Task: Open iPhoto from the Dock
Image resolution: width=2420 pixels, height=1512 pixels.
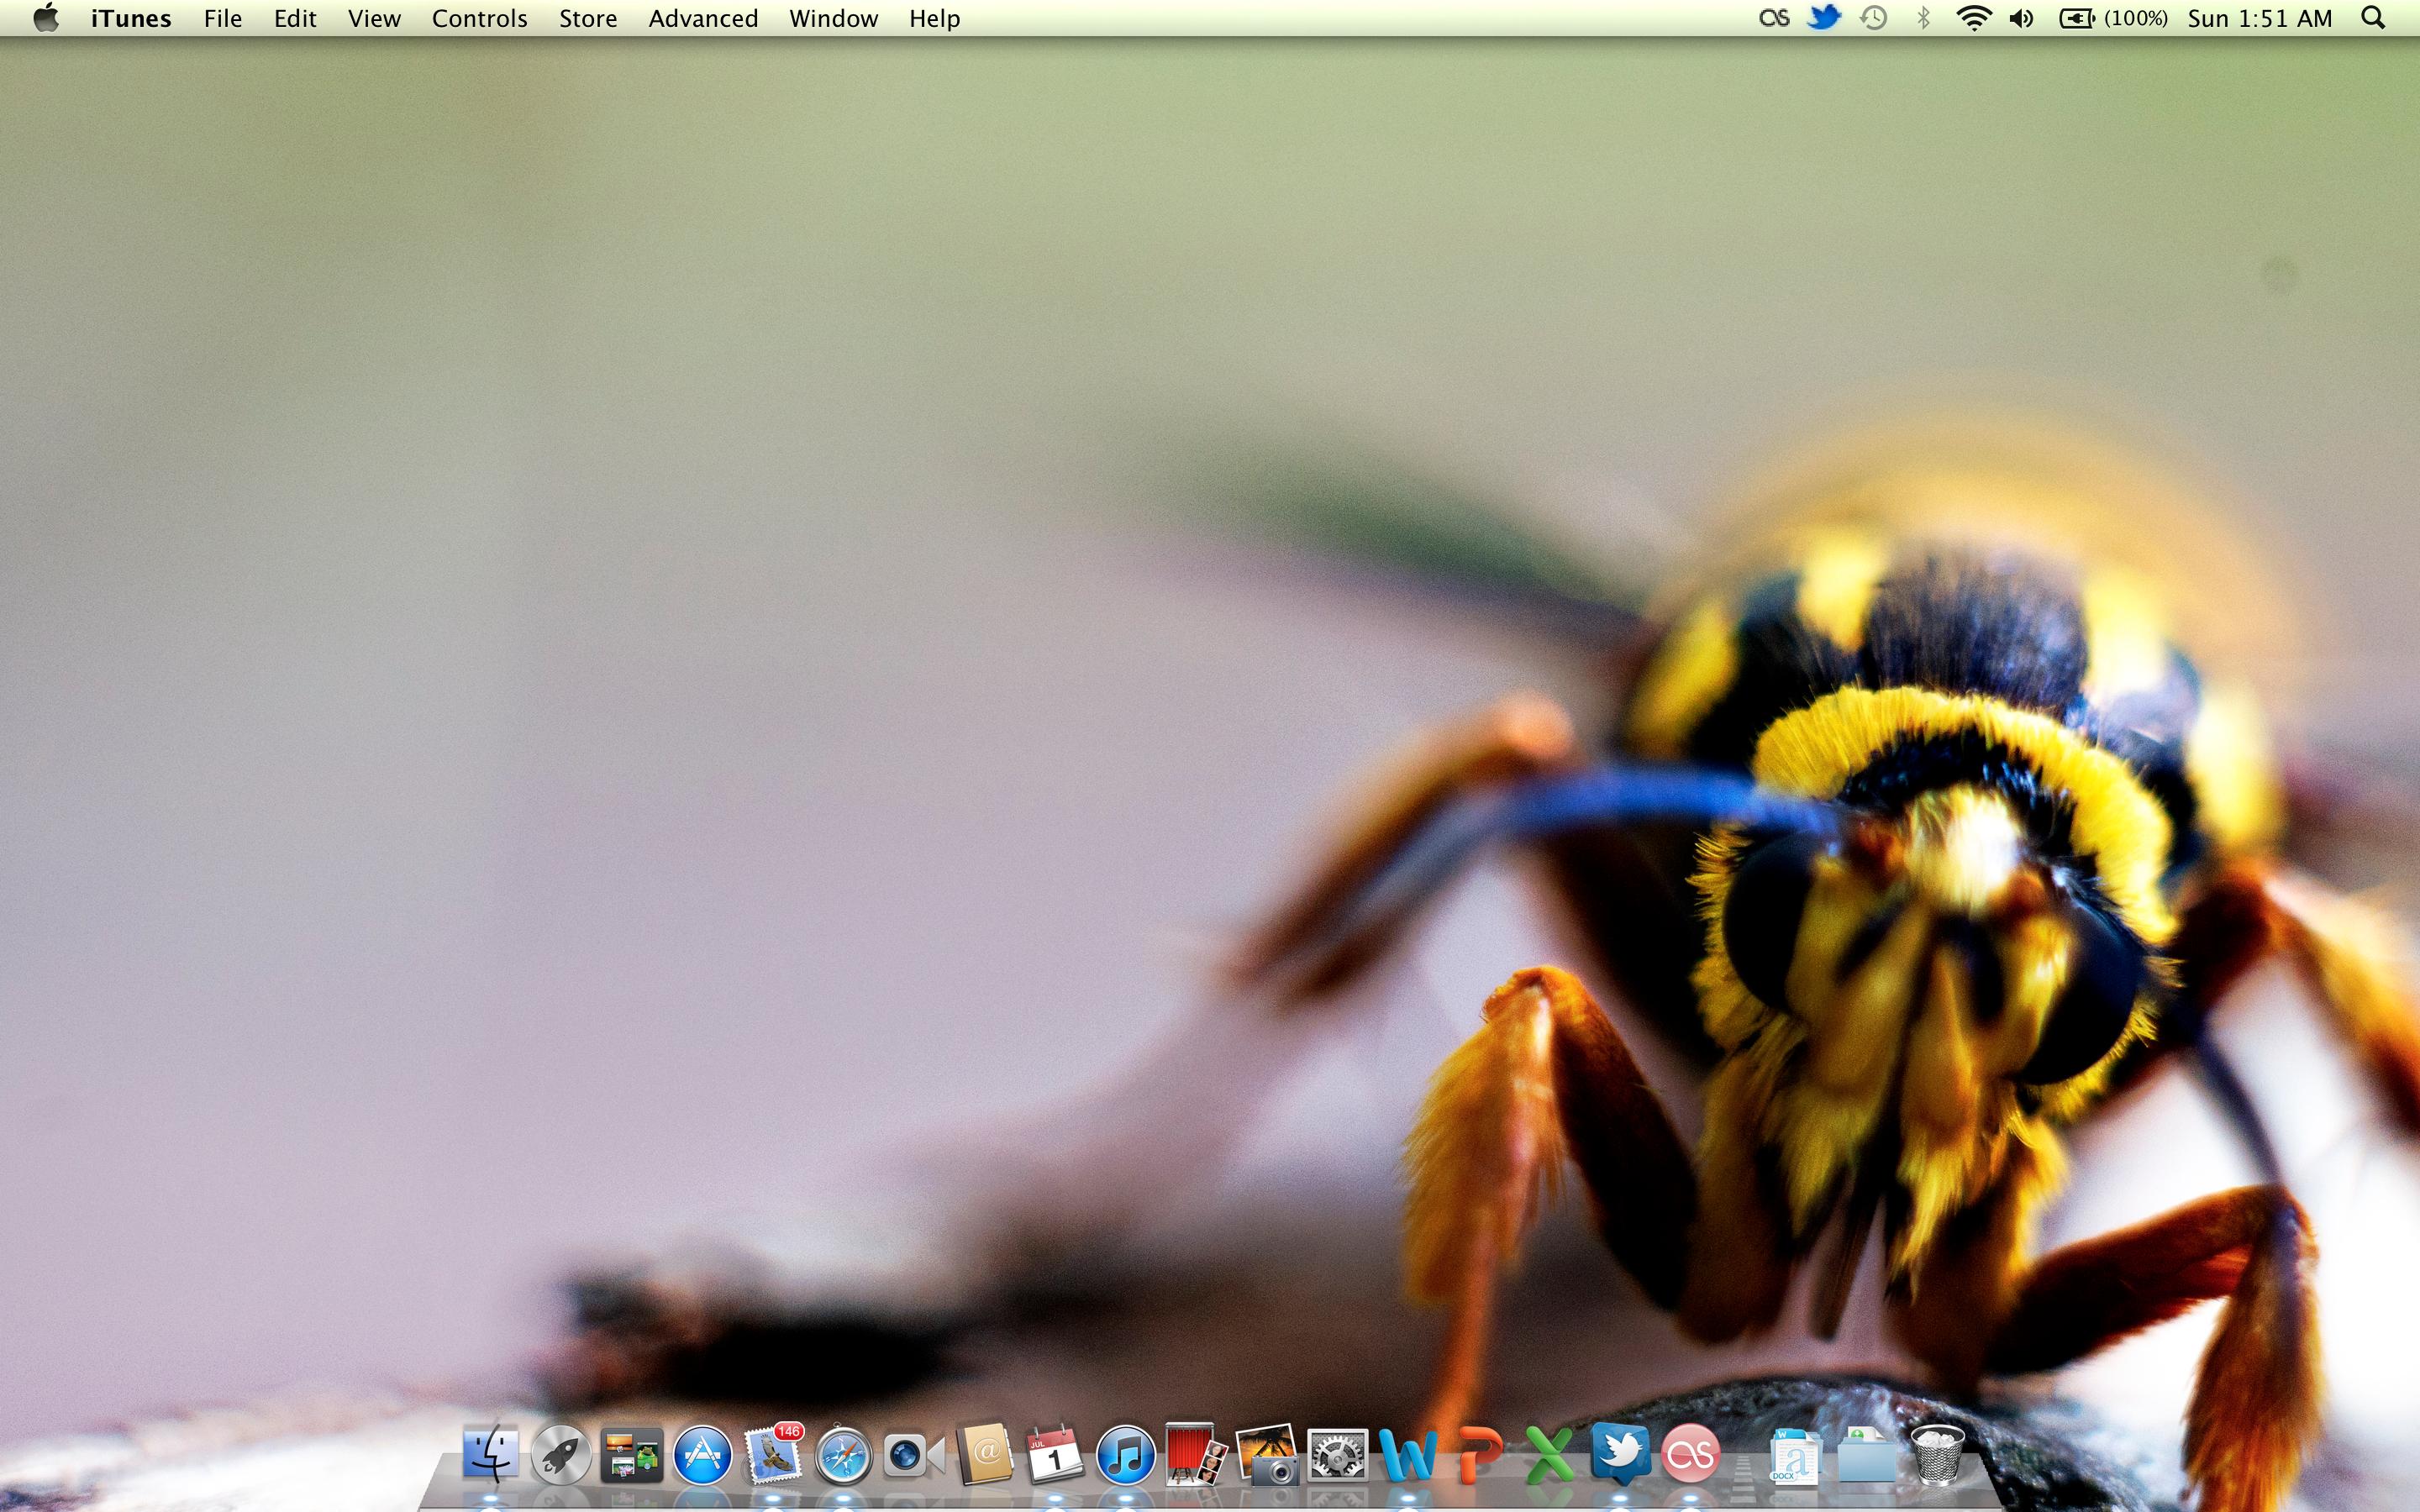Action: click(1267, 1454)
